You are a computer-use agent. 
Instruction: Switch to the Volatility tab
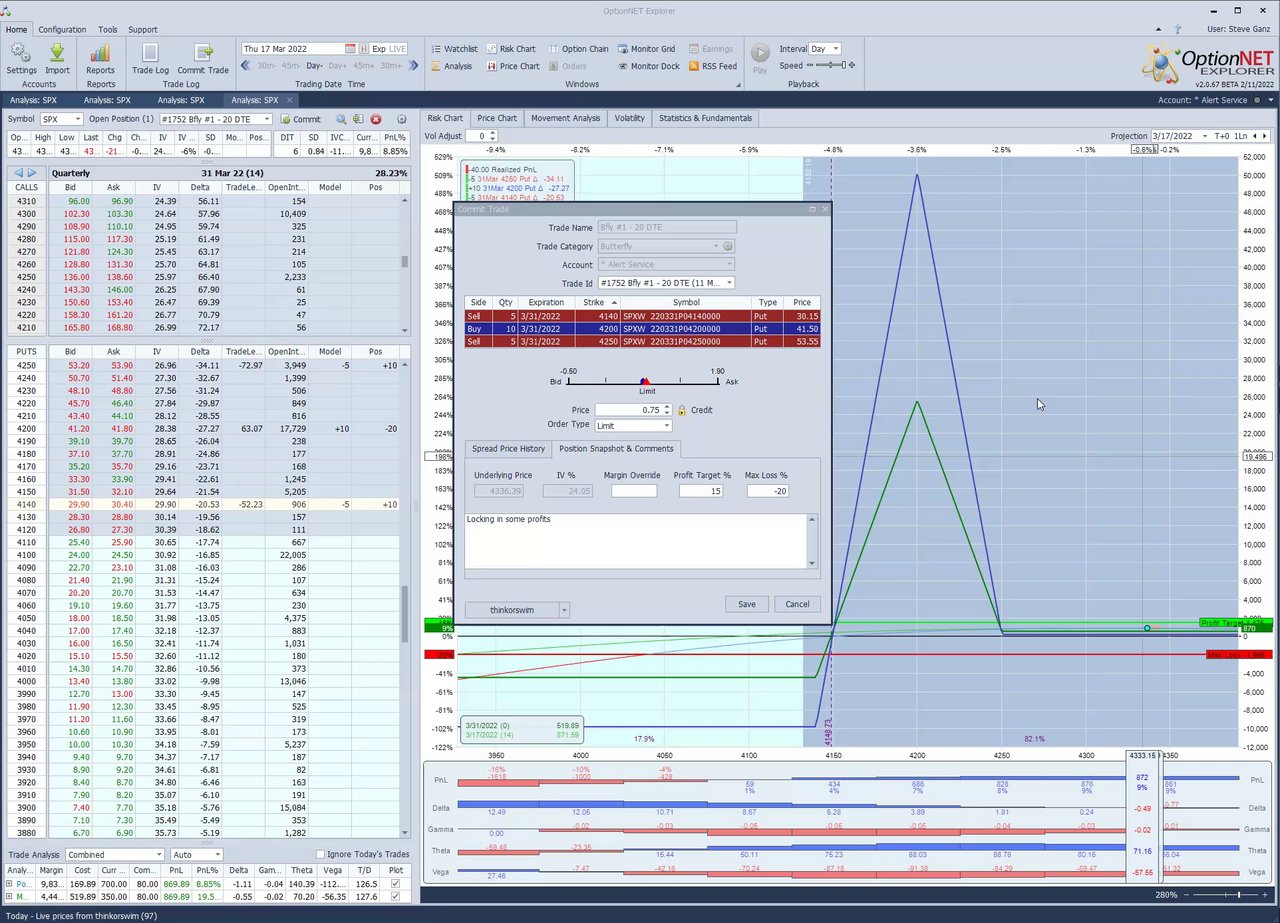tap(629, 118)
